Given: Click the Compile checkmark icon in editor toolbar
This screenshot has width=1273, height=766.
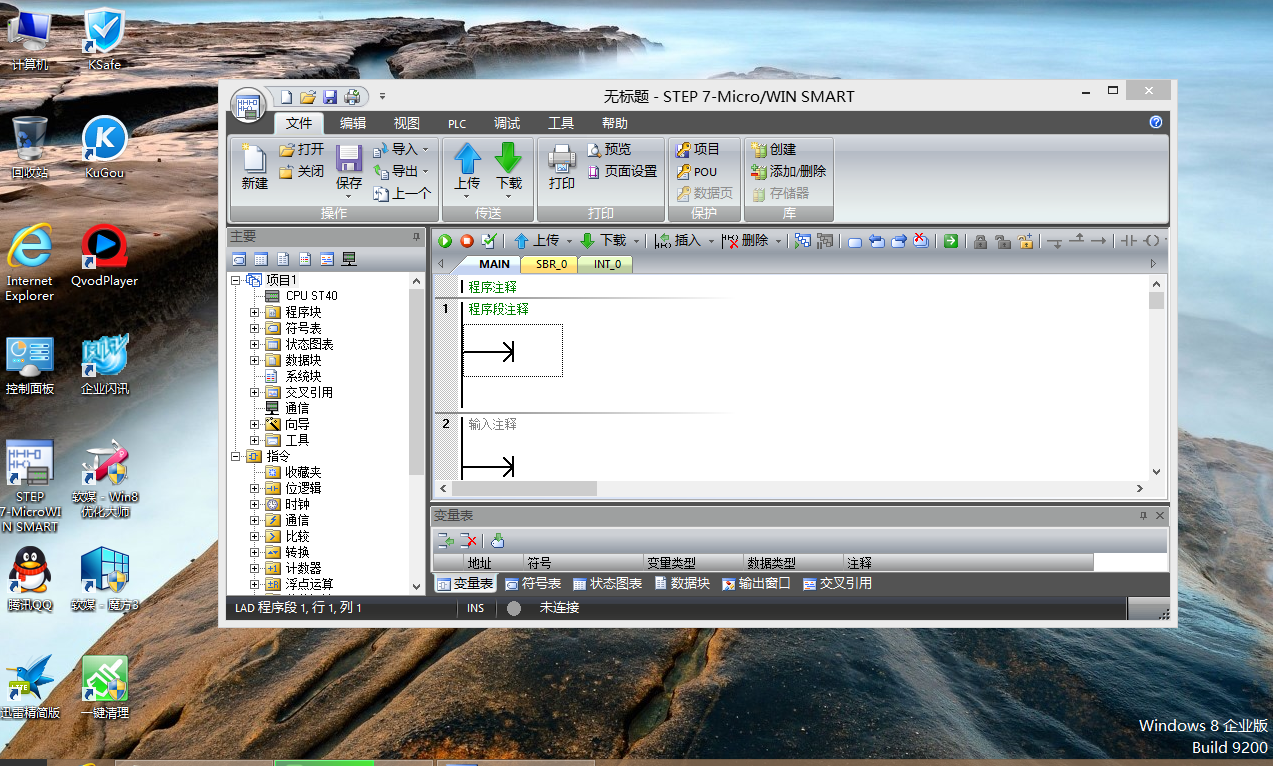Looking at the screenshot, I should point(488,241).
